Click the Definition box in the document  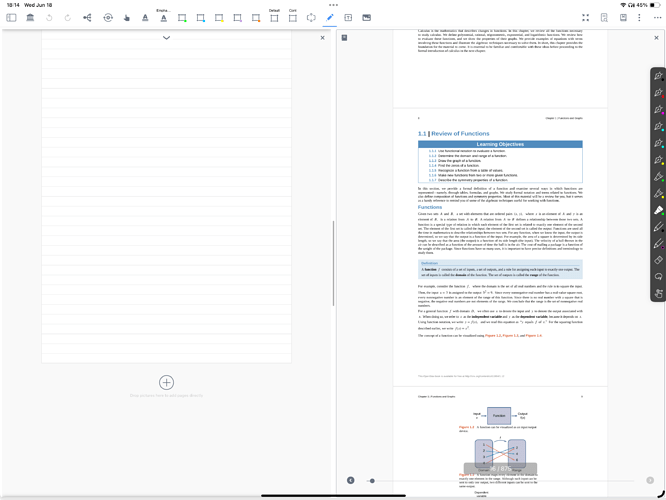pyautogui.click(x=500, y=269)
